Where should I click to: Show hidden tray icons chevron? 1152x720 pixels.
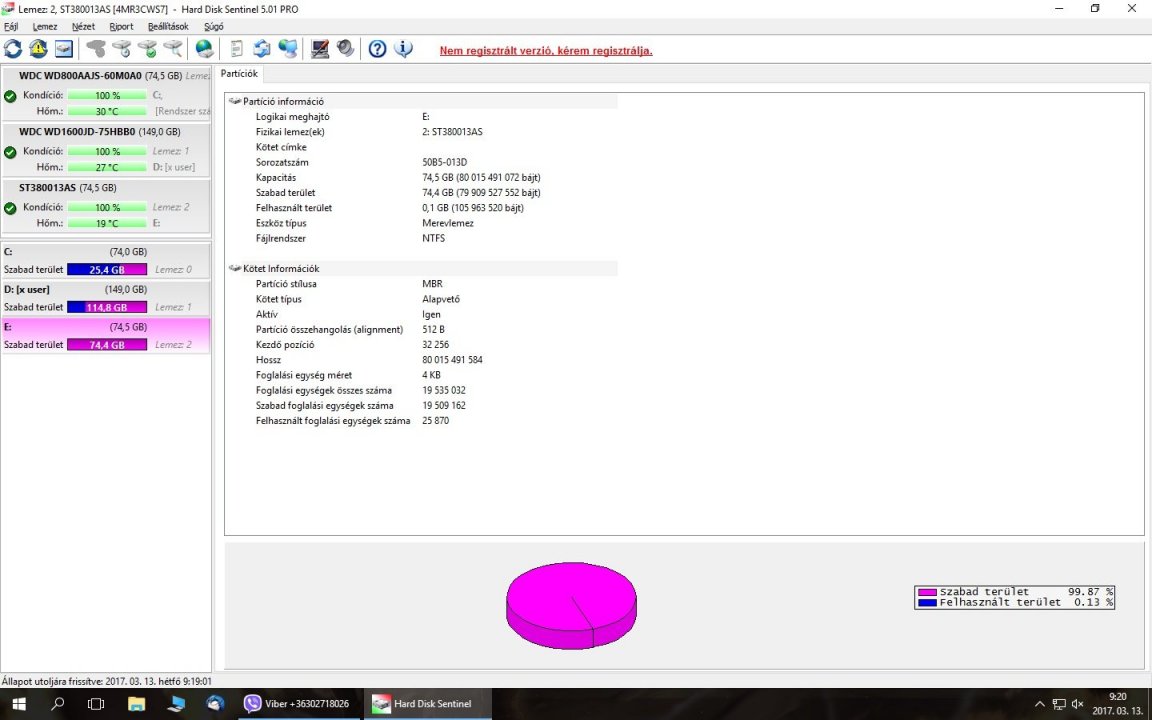[x=1039, y=704]
